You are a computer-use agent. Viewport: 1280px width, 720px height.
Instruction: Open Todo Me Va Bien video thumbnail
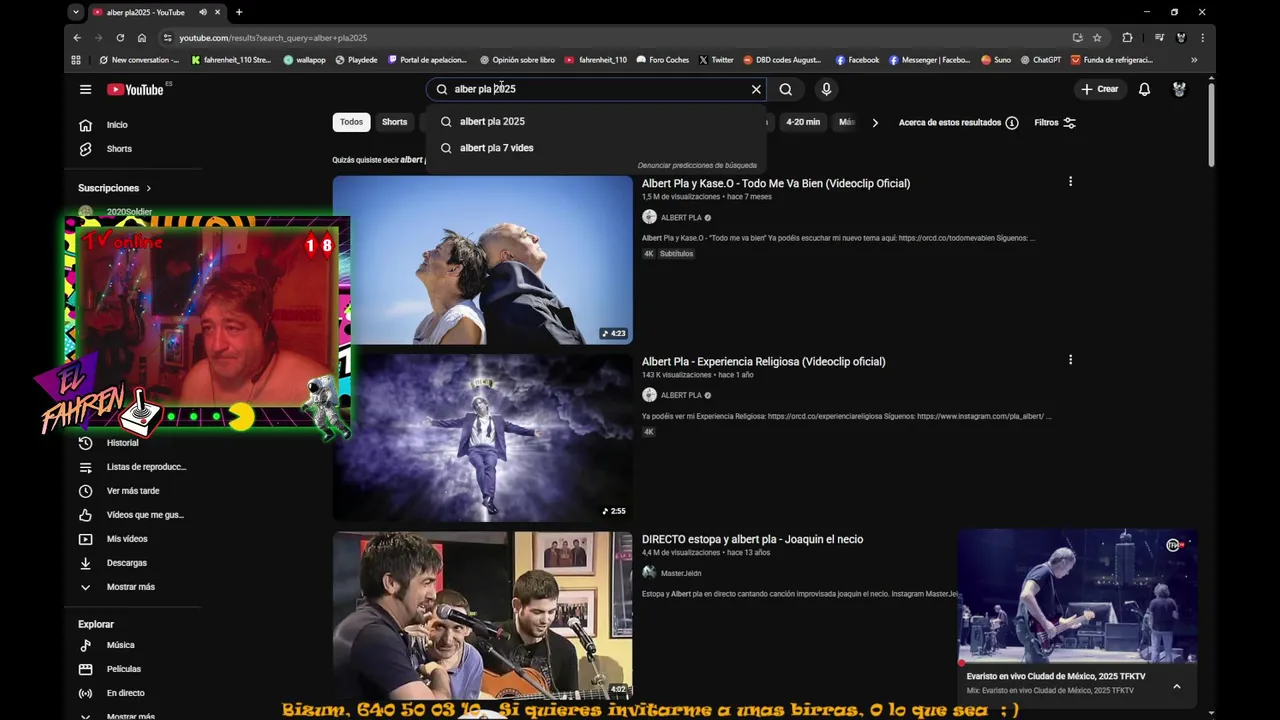(x=483, y=260)
